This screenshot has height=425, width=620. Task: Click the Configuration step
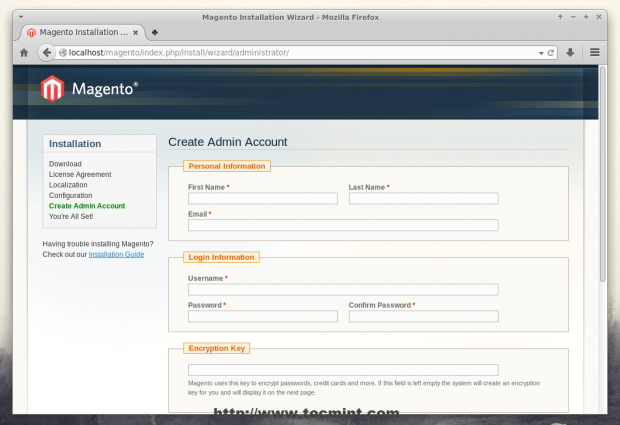click(70, 195)
